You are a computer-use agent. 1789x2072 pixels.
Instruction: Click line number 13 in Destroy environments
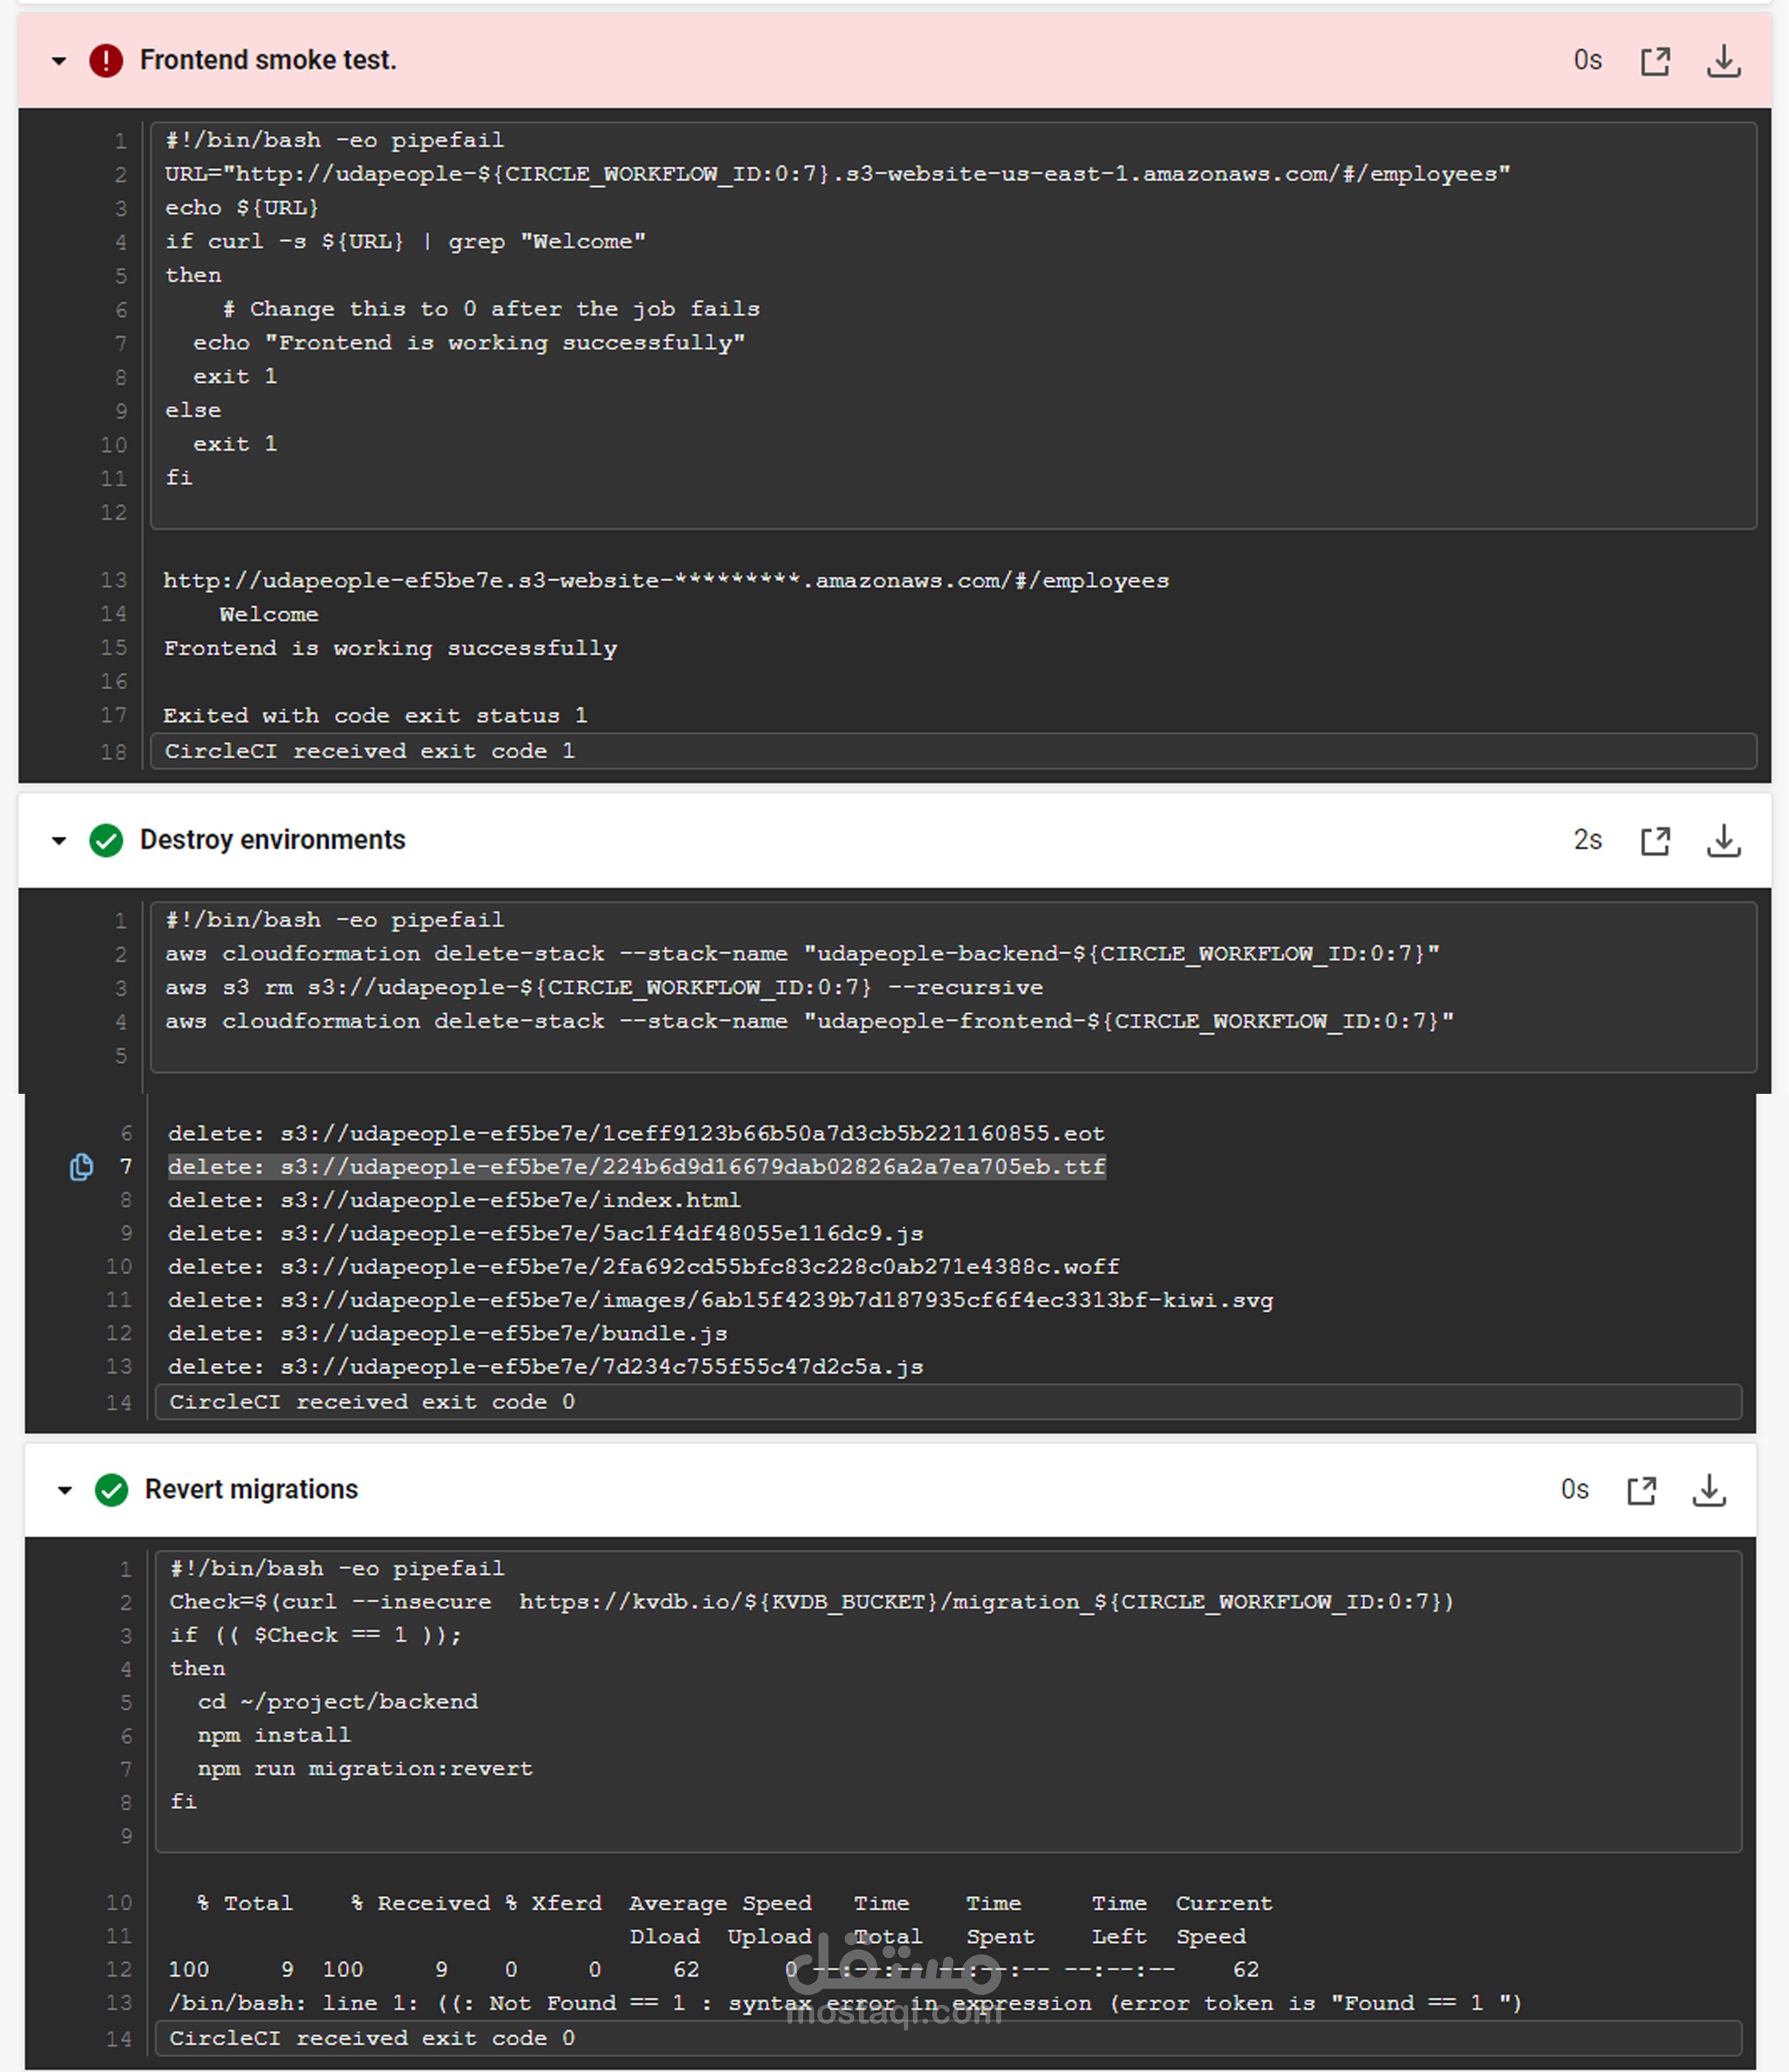tap(119, 1367)
